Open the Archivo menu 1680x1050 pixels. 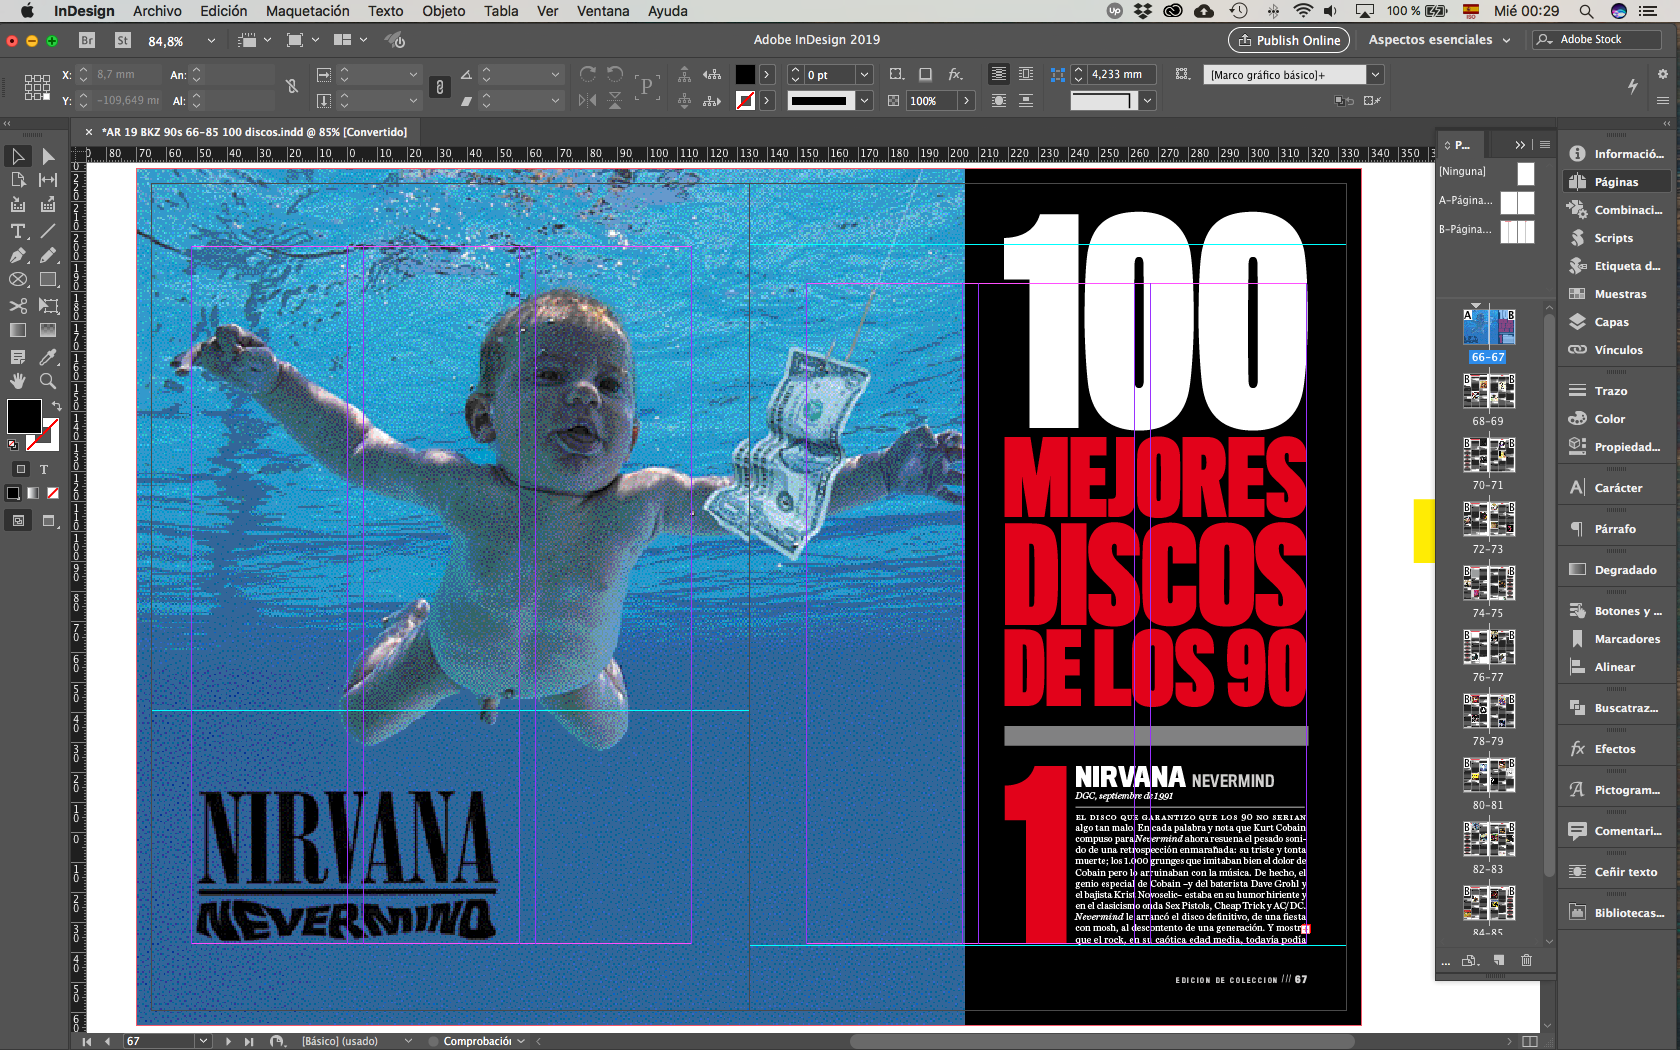(x=157, y=11)
